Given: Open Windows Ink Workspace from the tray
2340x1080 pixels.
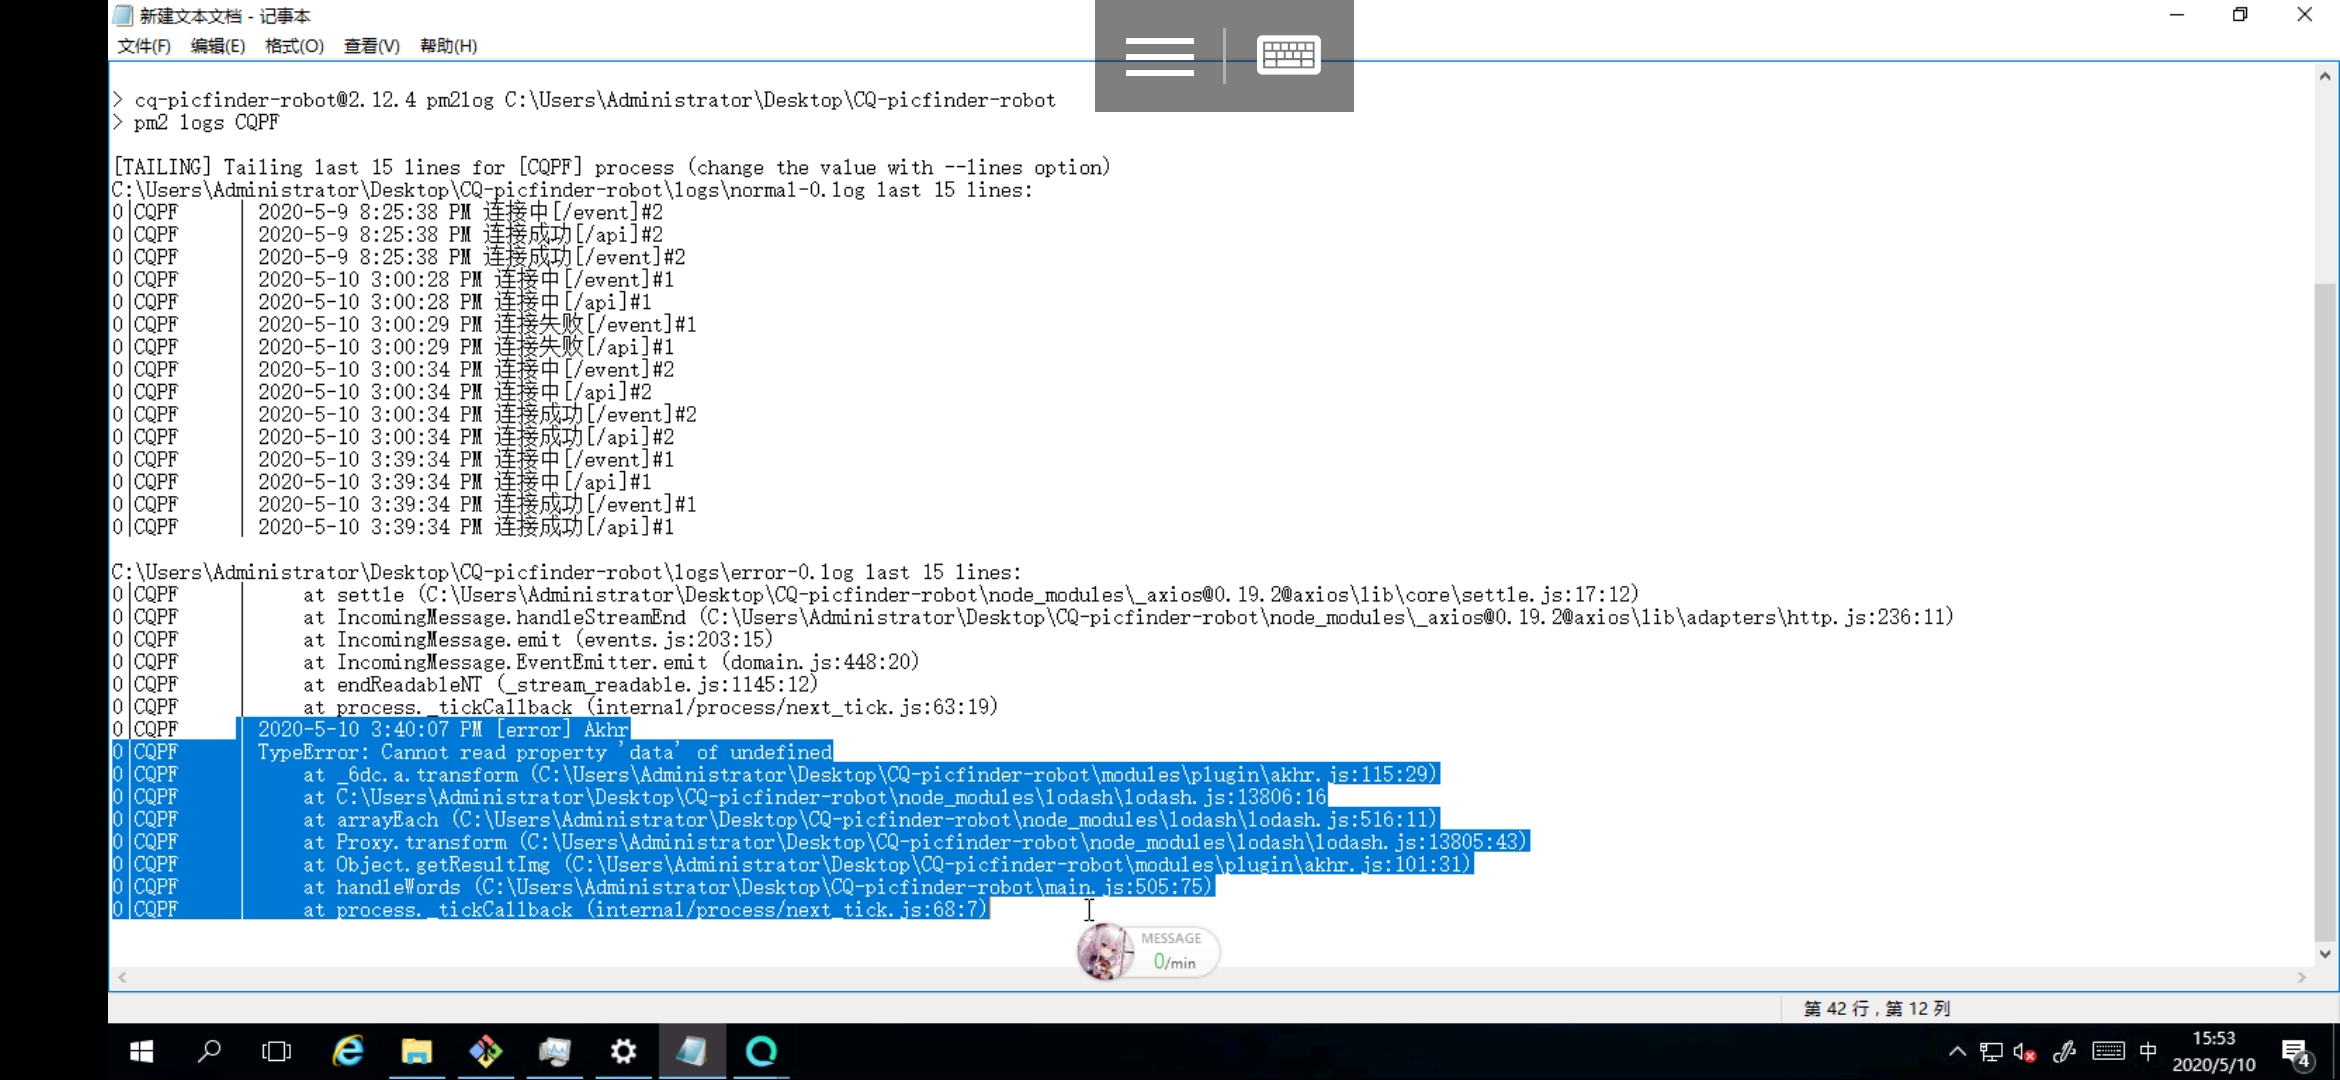Looking at the screenshot, I should coord(2063,1051).
